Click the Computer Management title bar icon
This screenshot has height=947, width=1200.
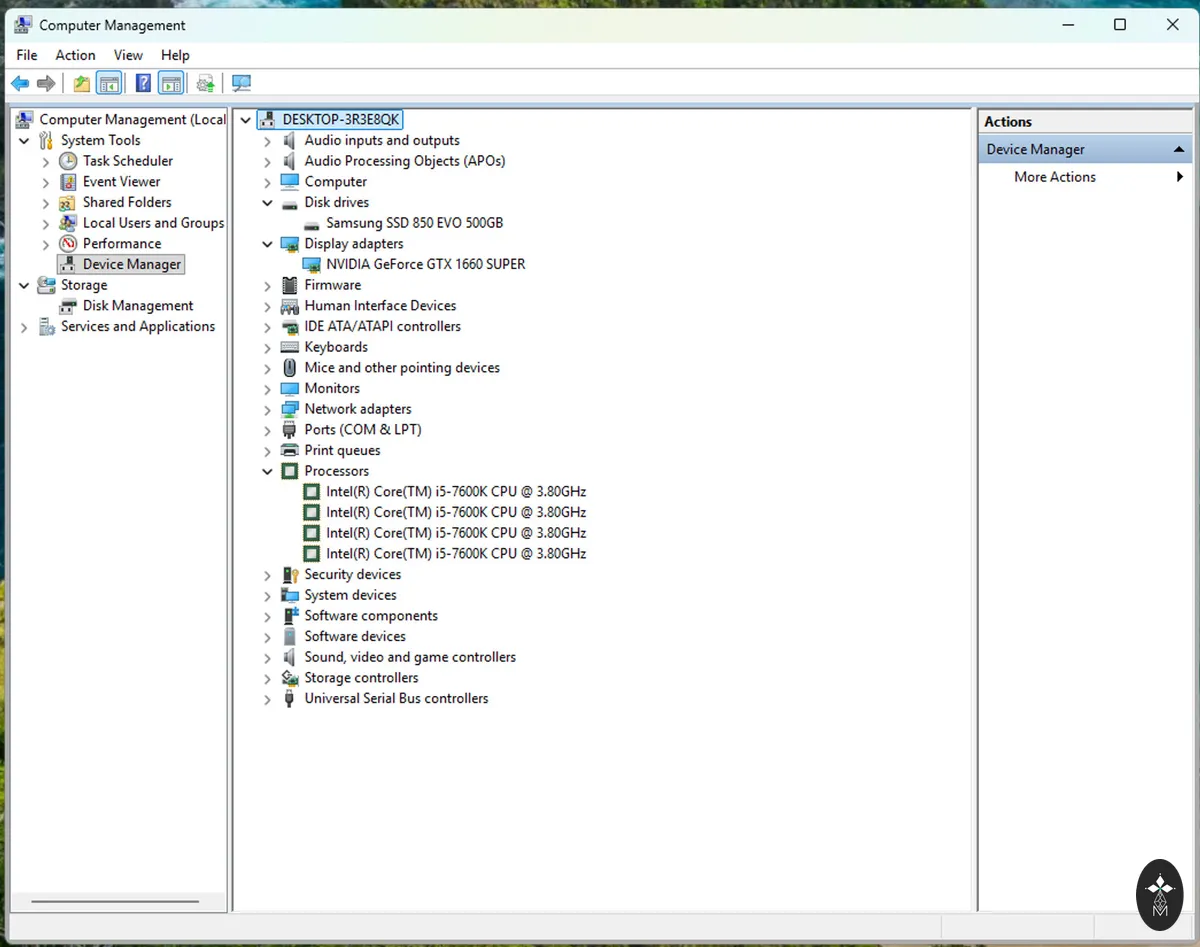[23, 25]
